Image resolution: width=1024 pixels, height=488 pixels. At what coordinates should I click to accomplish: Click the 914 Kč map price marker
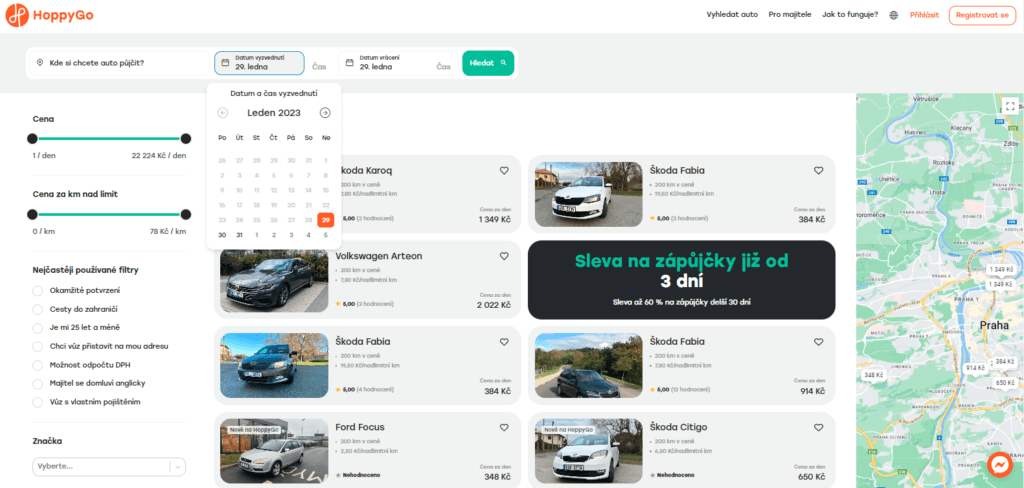pyautogui.click(x=975, y=368)
